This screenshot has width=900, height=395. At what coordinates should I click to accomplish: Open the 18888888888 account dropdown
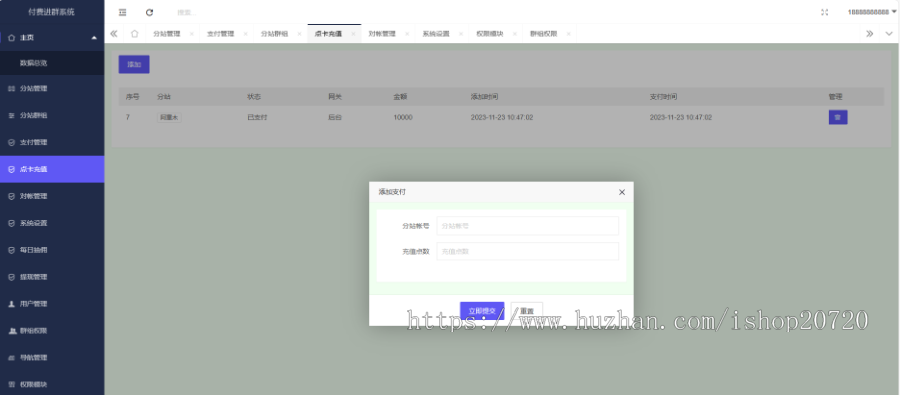(871, 12)
